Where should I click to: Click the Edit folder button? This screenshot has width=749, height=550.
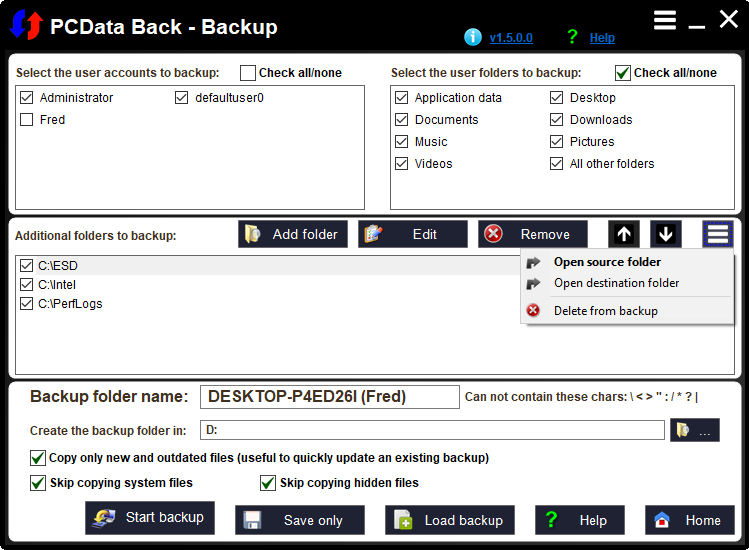[x=413, y=234]
